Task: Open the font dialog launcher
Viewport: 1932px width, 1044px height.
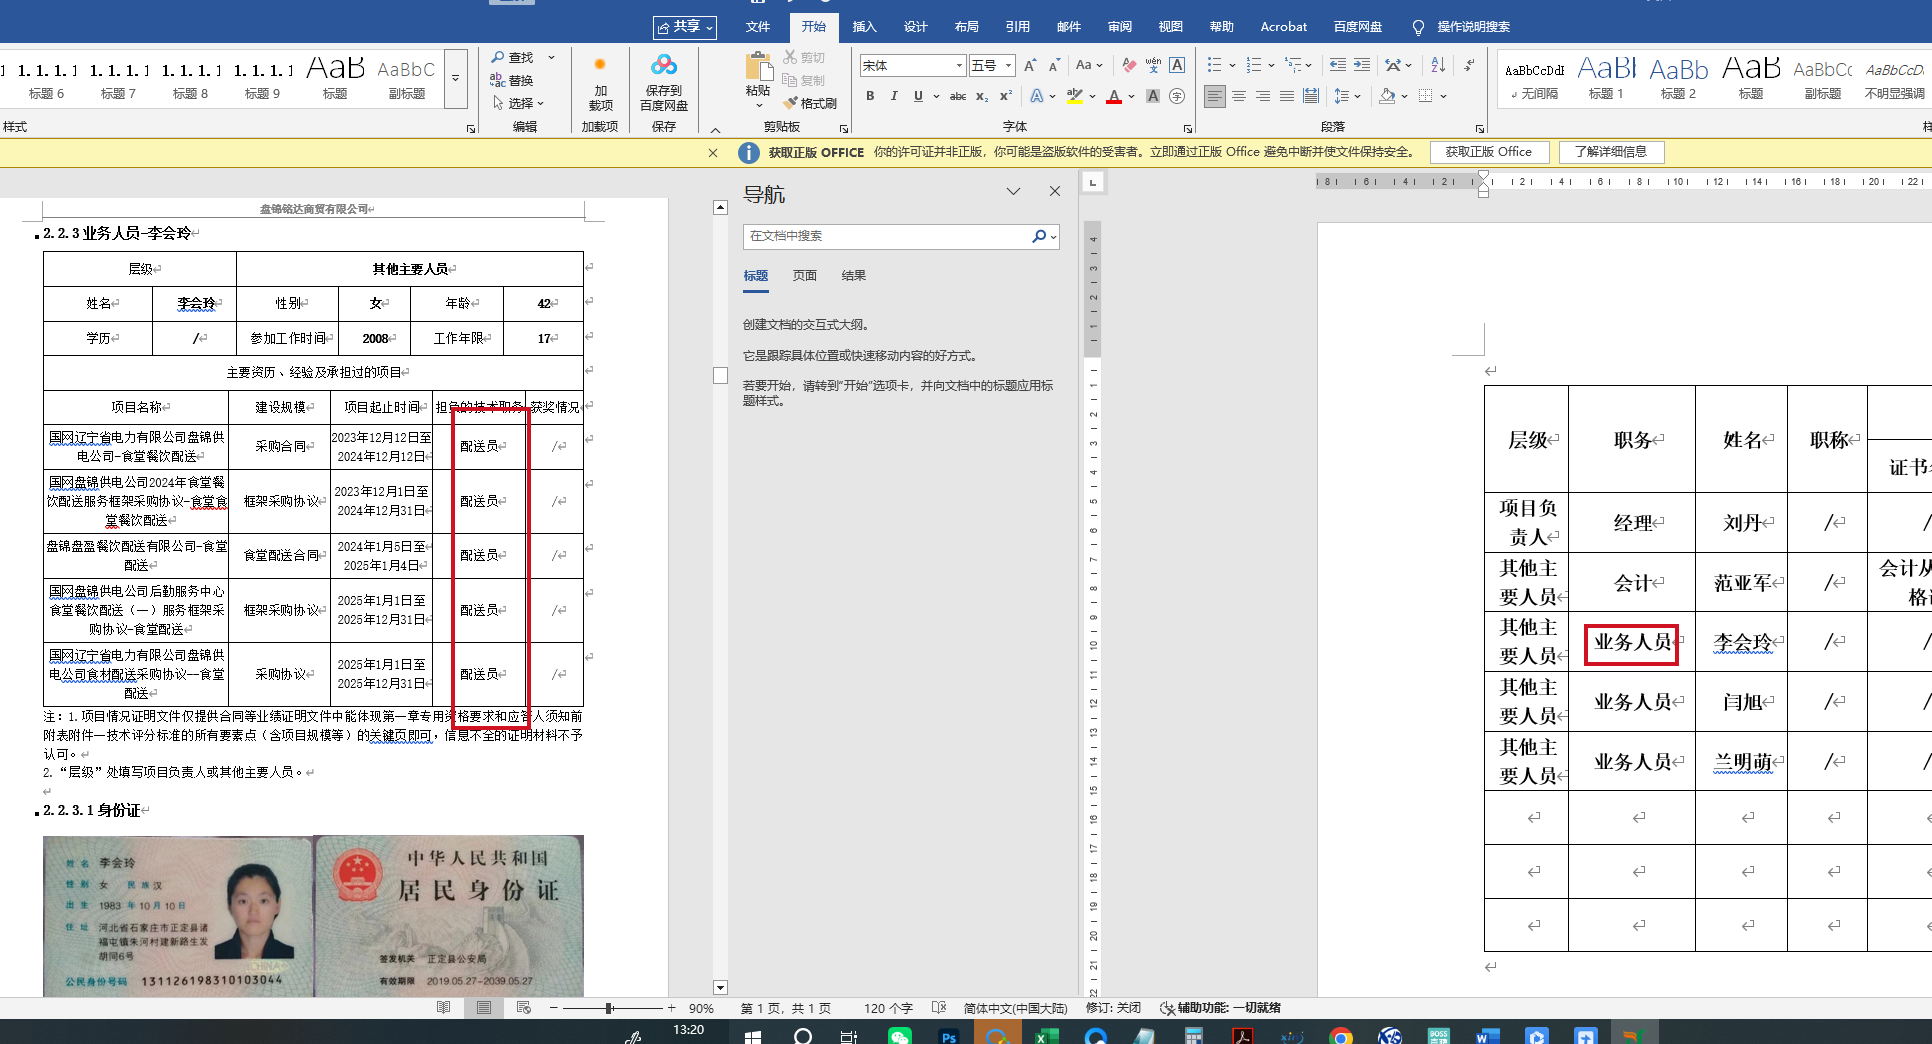Action: [x=1188, y=128]
